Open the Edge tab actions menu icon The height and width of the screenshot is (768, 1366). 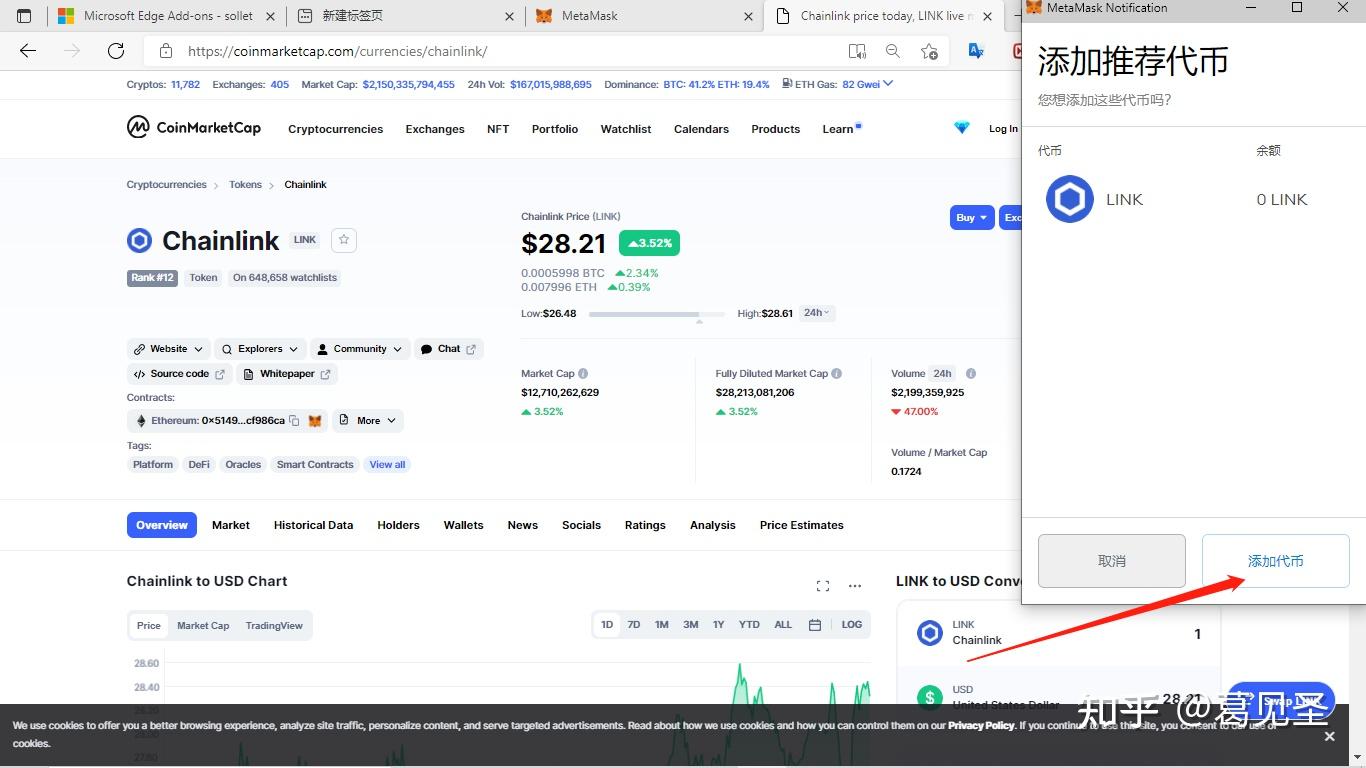[24, 16]
